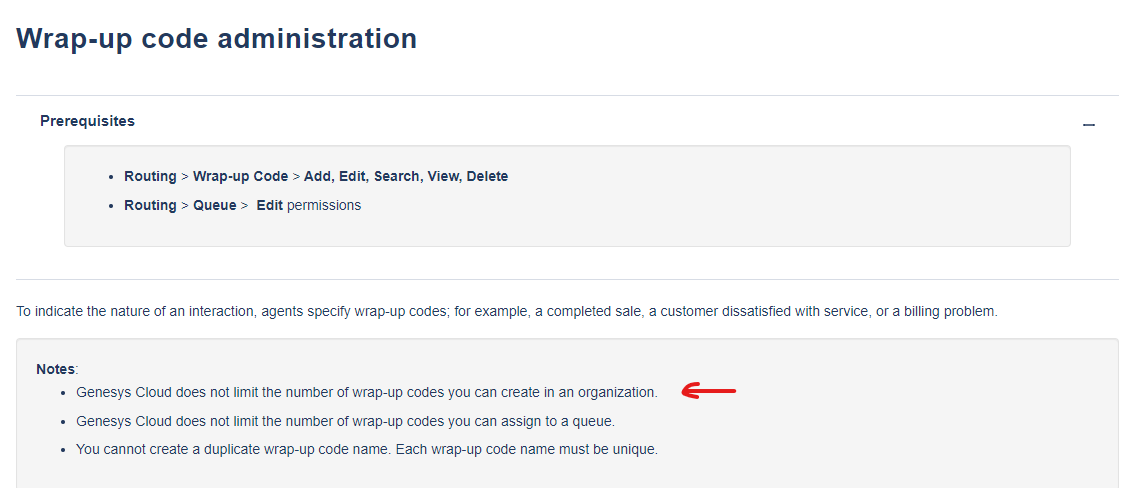Click the bold "Notes" label
Screen dimensions: 1133x488
tap(55, 369)
